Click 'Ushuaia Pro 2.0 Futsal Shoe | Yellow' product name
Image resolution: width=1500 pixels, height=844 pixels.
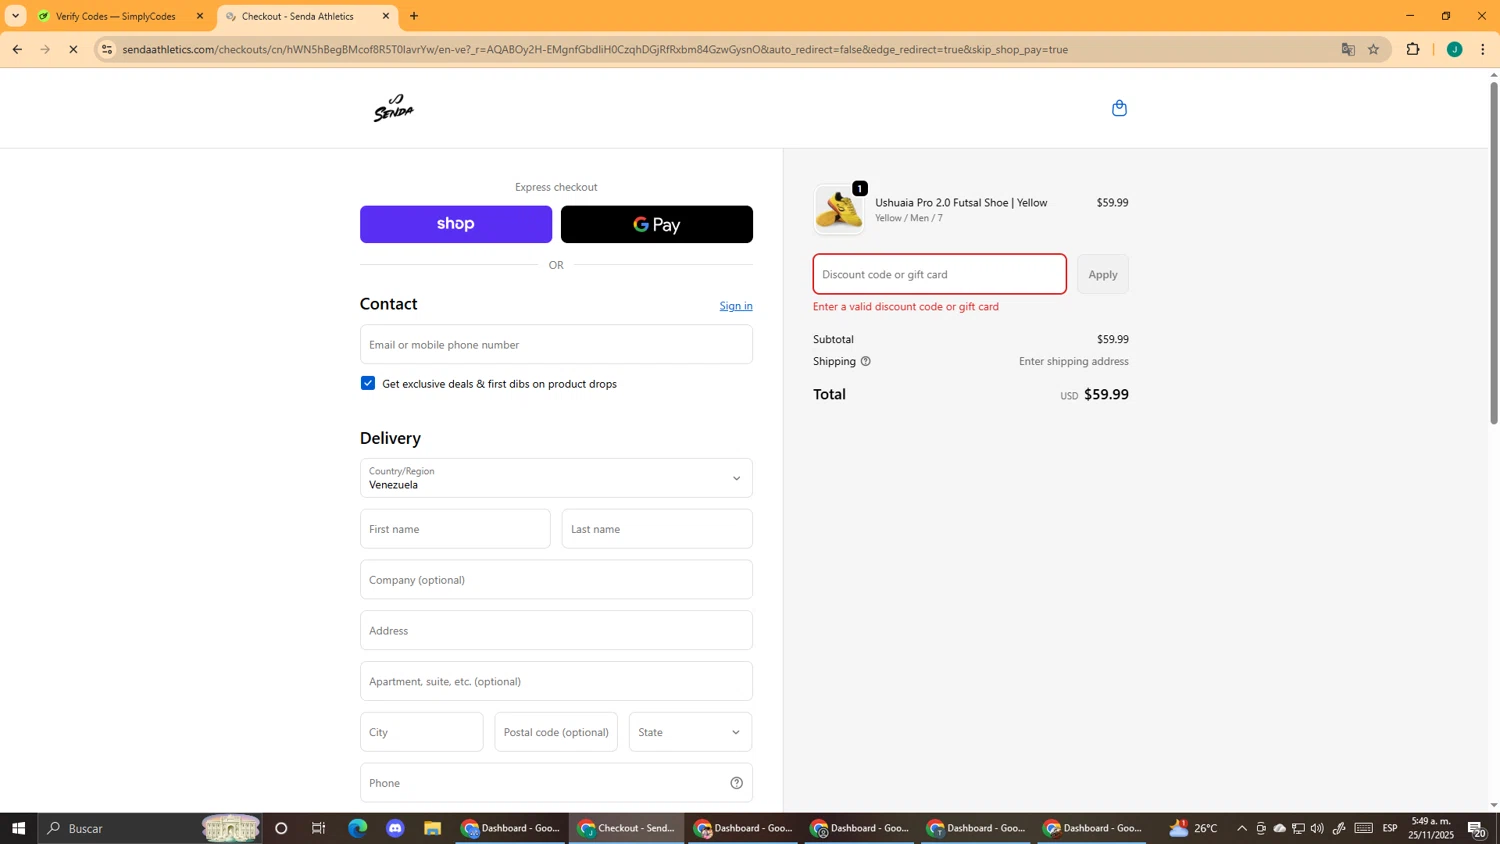(x=961, y=202)
